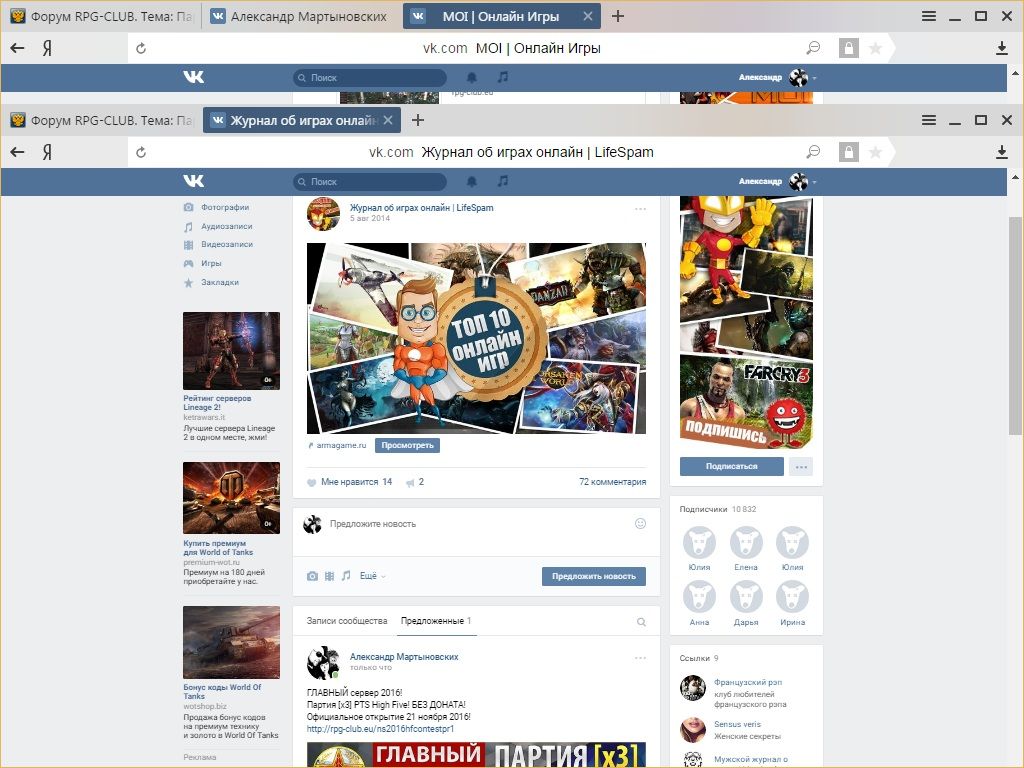Screen dimensions: 1024x768
Task: Open downloads arrow in front window toolbar
Action: (1002, 152)
